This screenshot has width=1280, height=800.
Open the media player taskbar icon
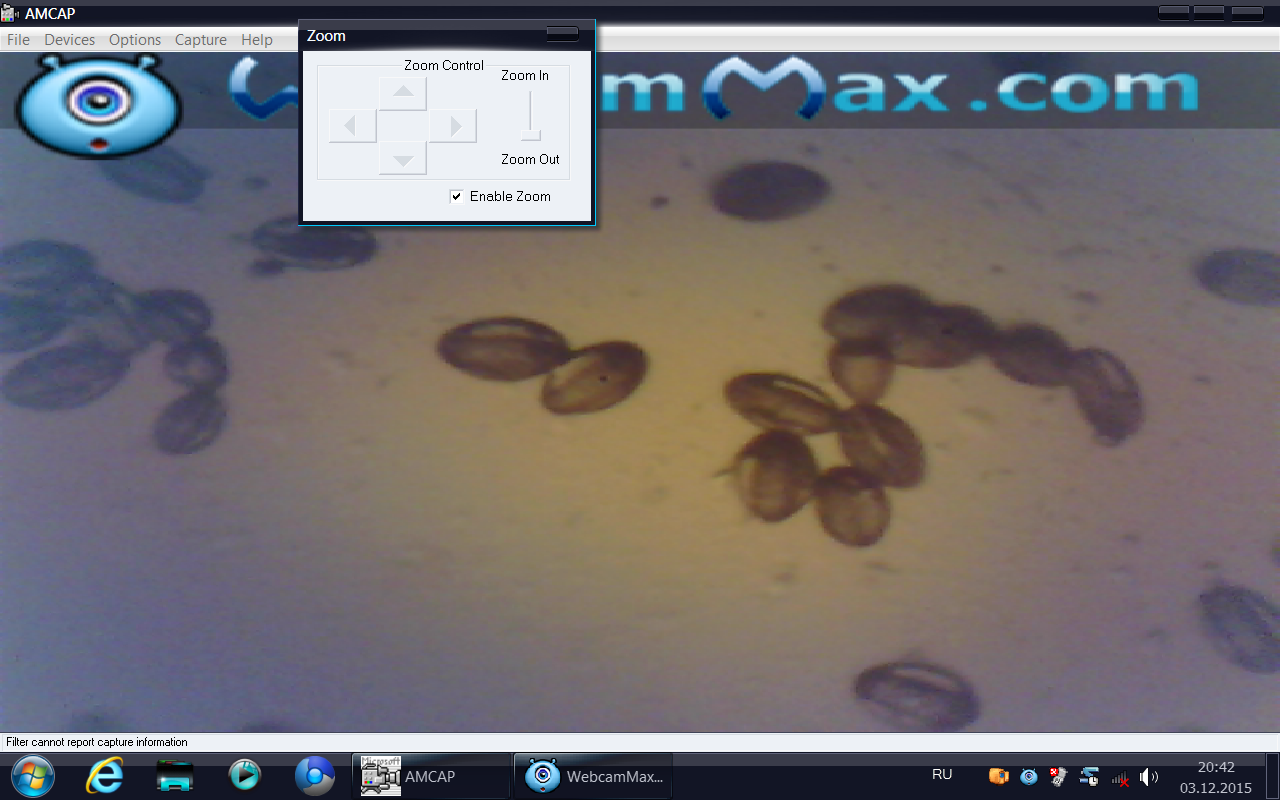245,776
